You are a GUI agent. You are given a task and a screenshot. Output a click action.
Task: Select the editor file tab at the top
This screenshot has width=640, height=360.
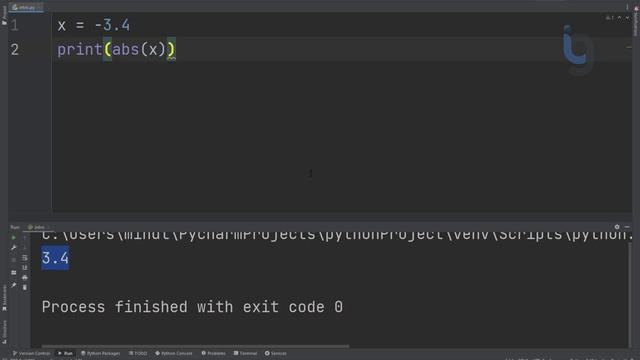[25, 7]
